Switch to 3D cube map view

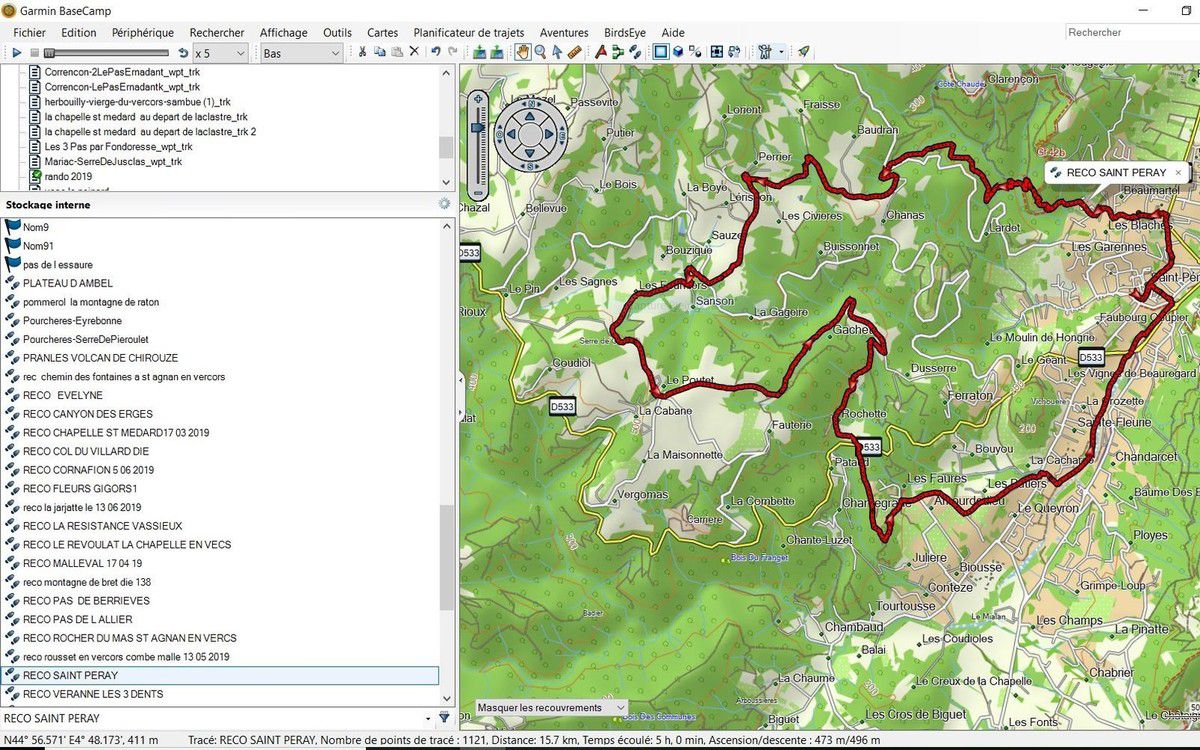(x=678, y=52)
